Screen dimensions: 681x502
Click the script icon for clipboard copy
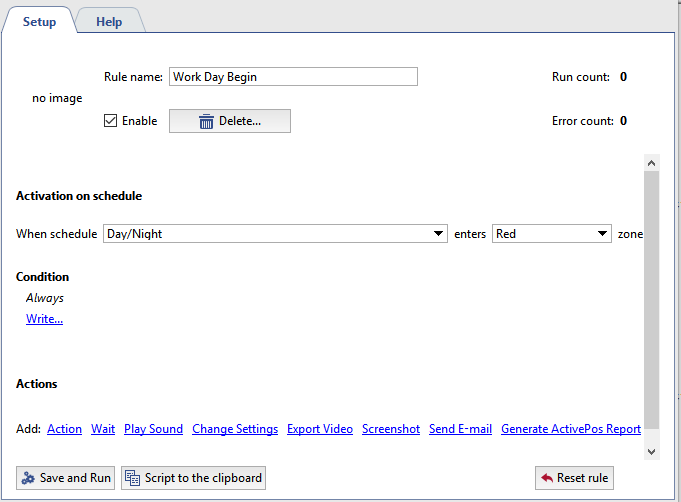(133, 478)
